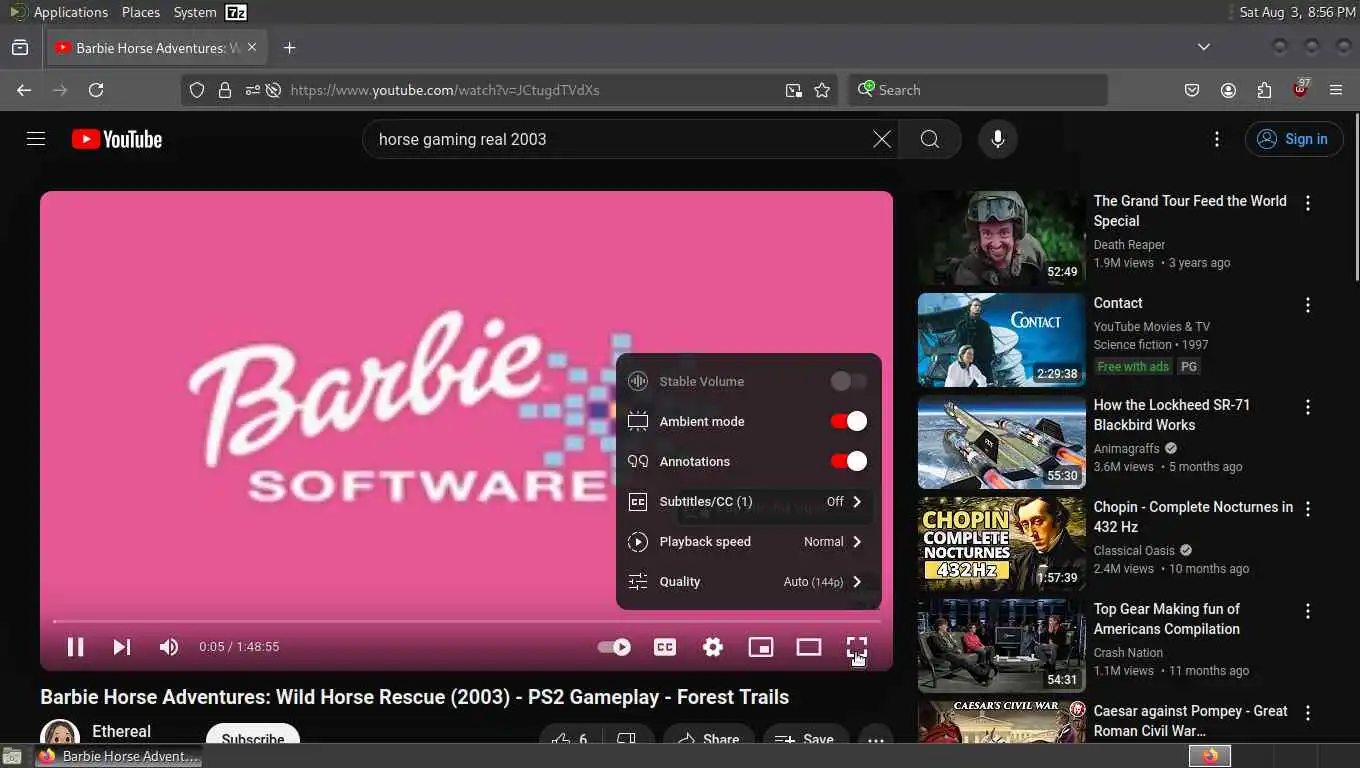
Task: Clear the YouTube search query
Action: [x=881, y=139]
